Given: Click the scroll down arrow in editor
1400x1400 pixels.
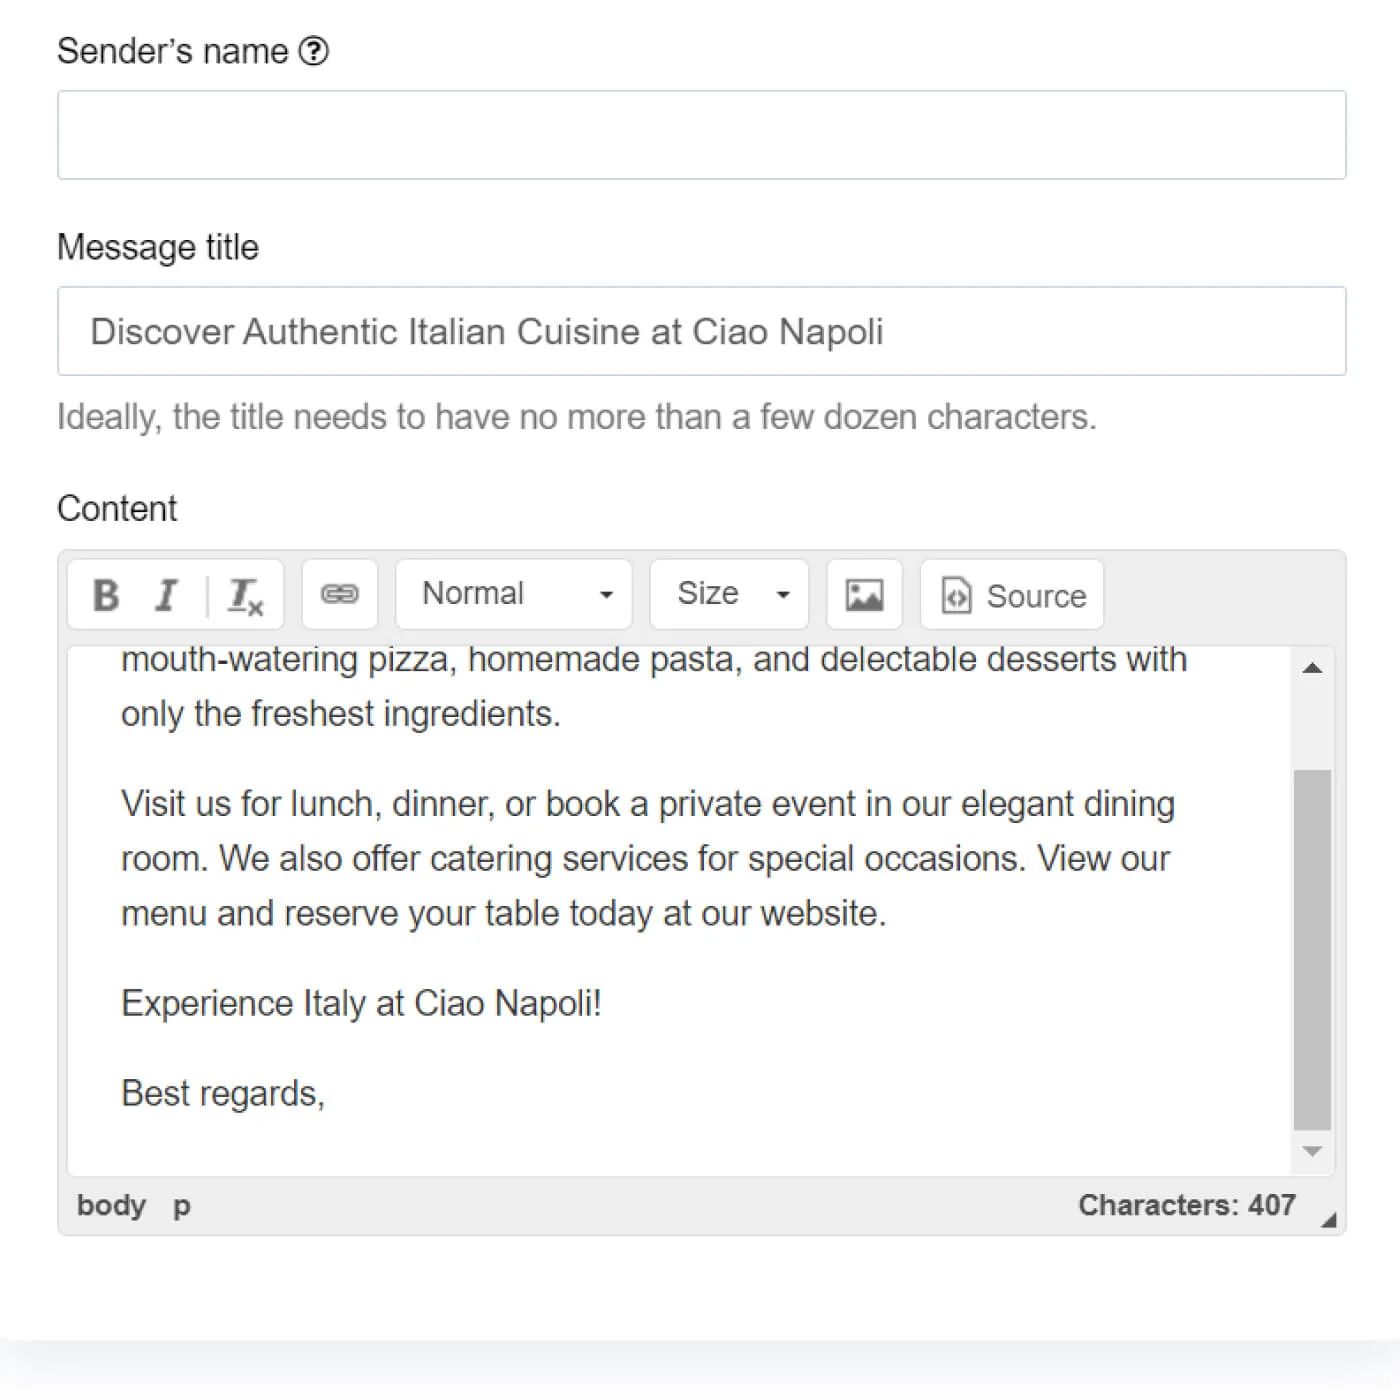Looking at the screenshot, I should pyautogui.click(x=1312, y=1152).
